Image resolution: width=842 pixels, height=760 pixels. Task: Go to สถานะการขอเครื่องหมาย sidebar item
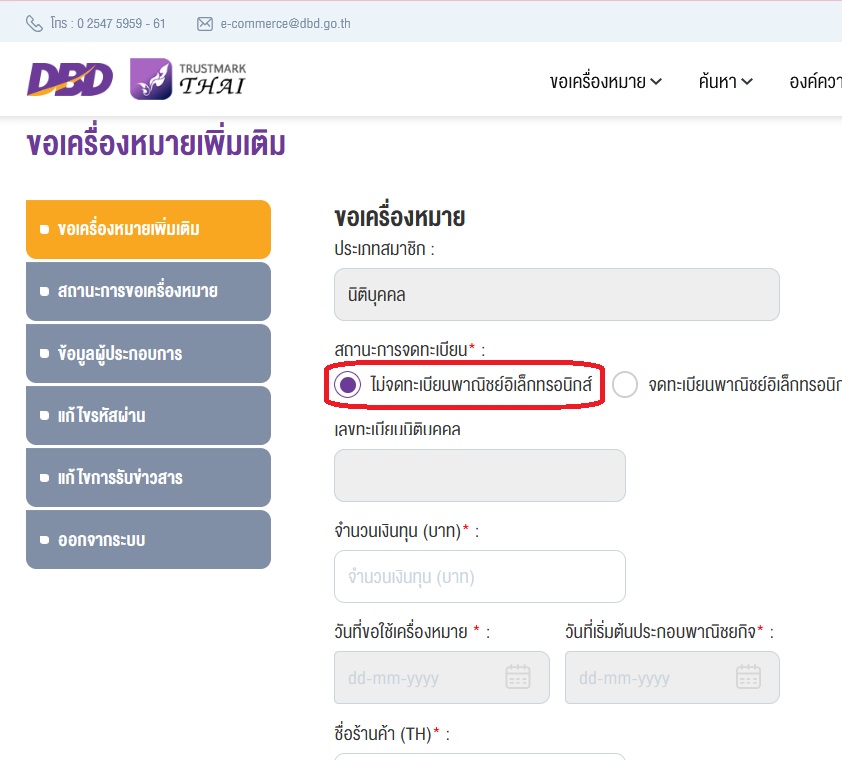148,291
